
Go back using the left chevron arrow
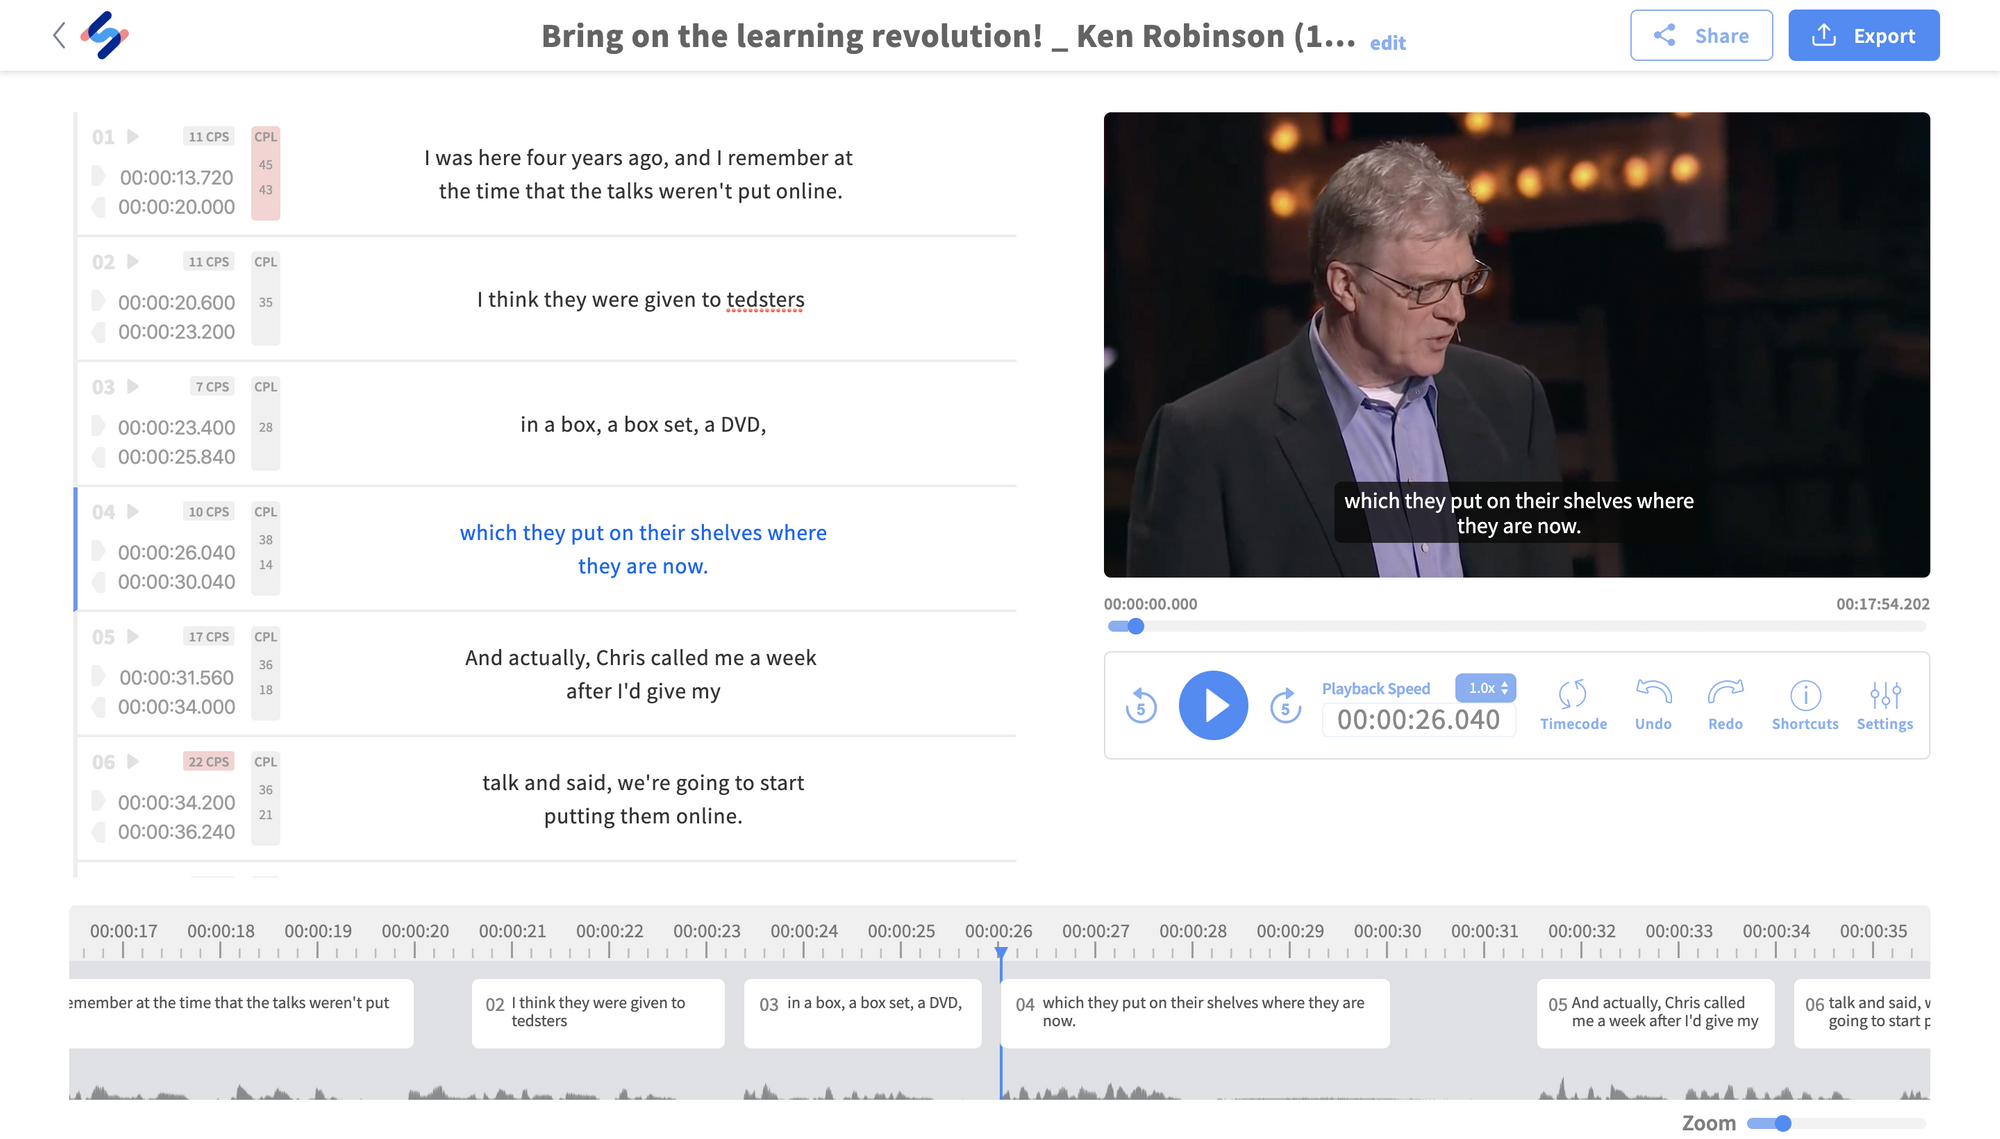59,36
